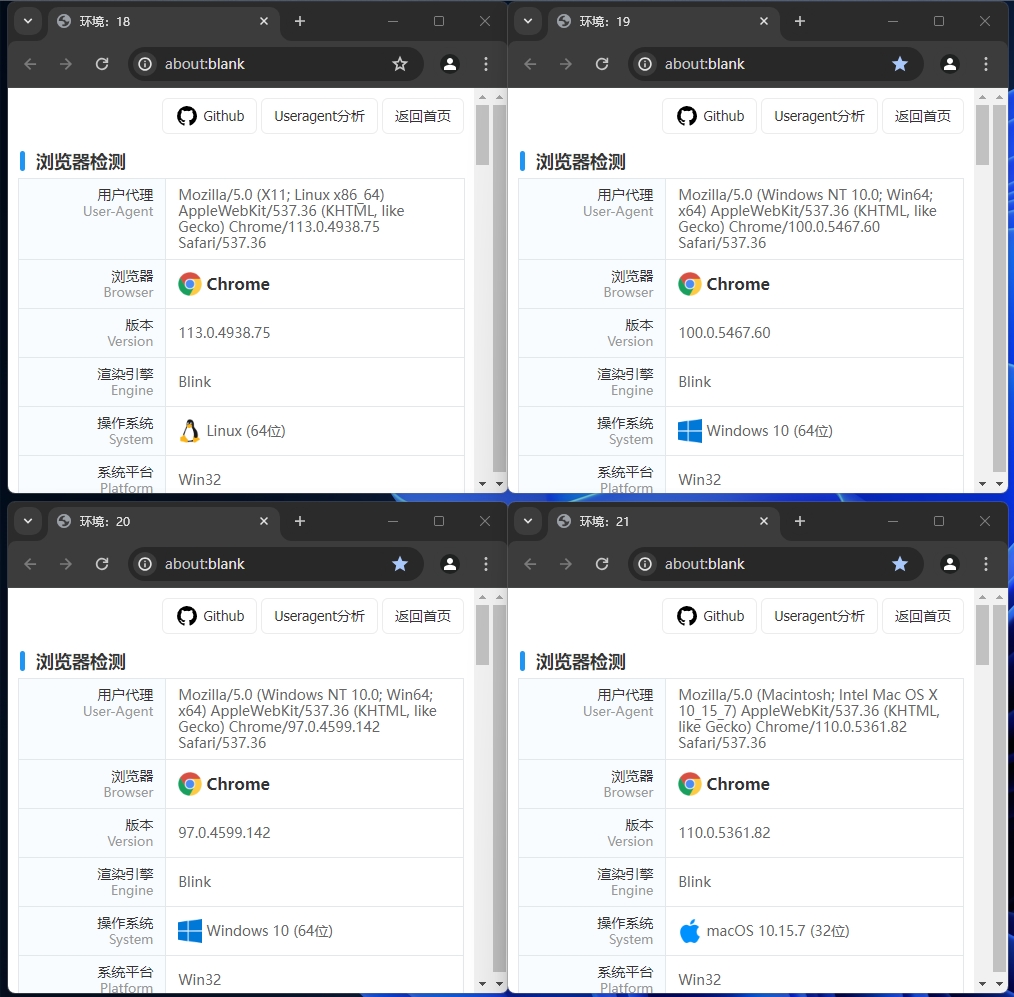Click the macOS apple icon in window 环境: 21
This screenshot has width=1014, height=997.
point(689,930)
